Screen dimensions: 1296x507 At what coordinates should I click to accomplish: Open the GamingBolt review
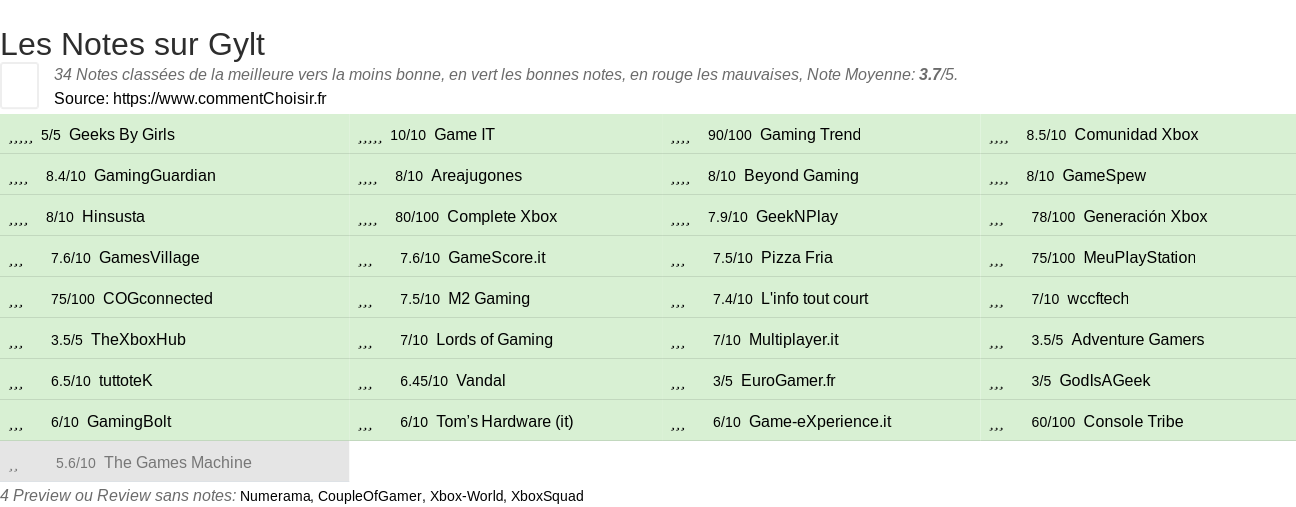click(x=129, y=421)
